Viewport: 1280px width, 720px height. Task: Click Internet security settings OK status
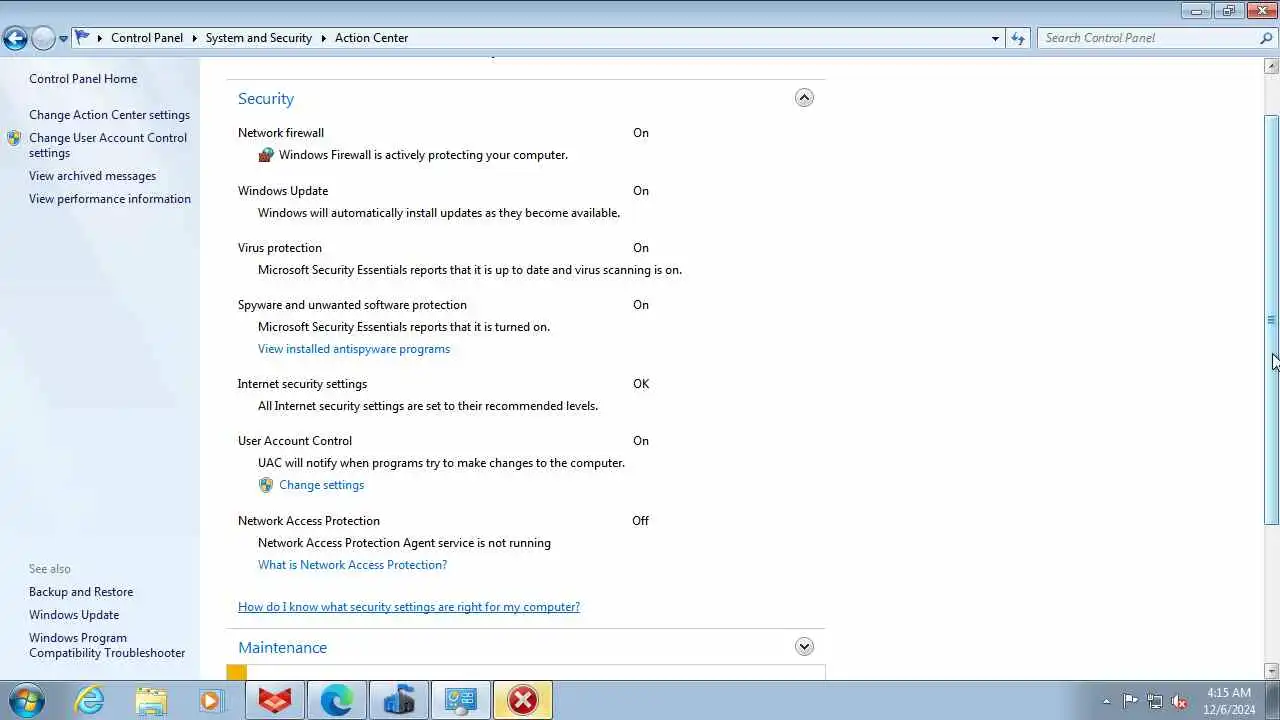coord(641,384)
